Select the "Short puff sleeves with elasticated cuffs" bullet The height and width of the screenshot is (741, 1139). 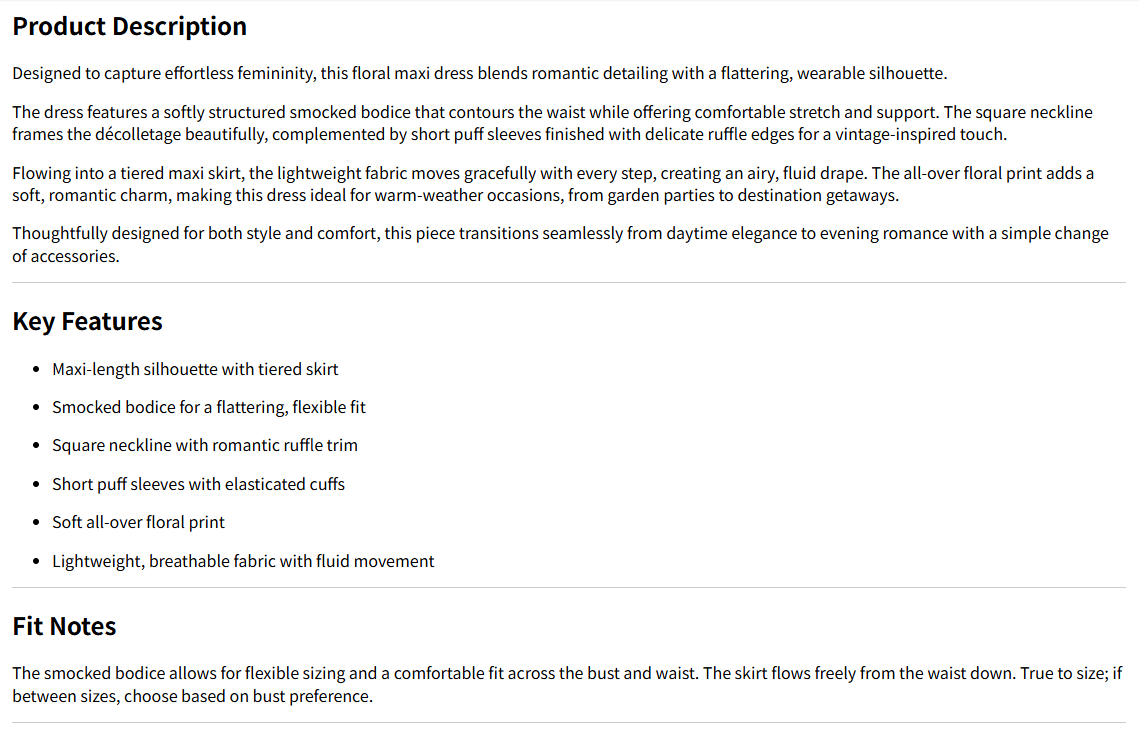pyautogui.click(x=198, y=485)
